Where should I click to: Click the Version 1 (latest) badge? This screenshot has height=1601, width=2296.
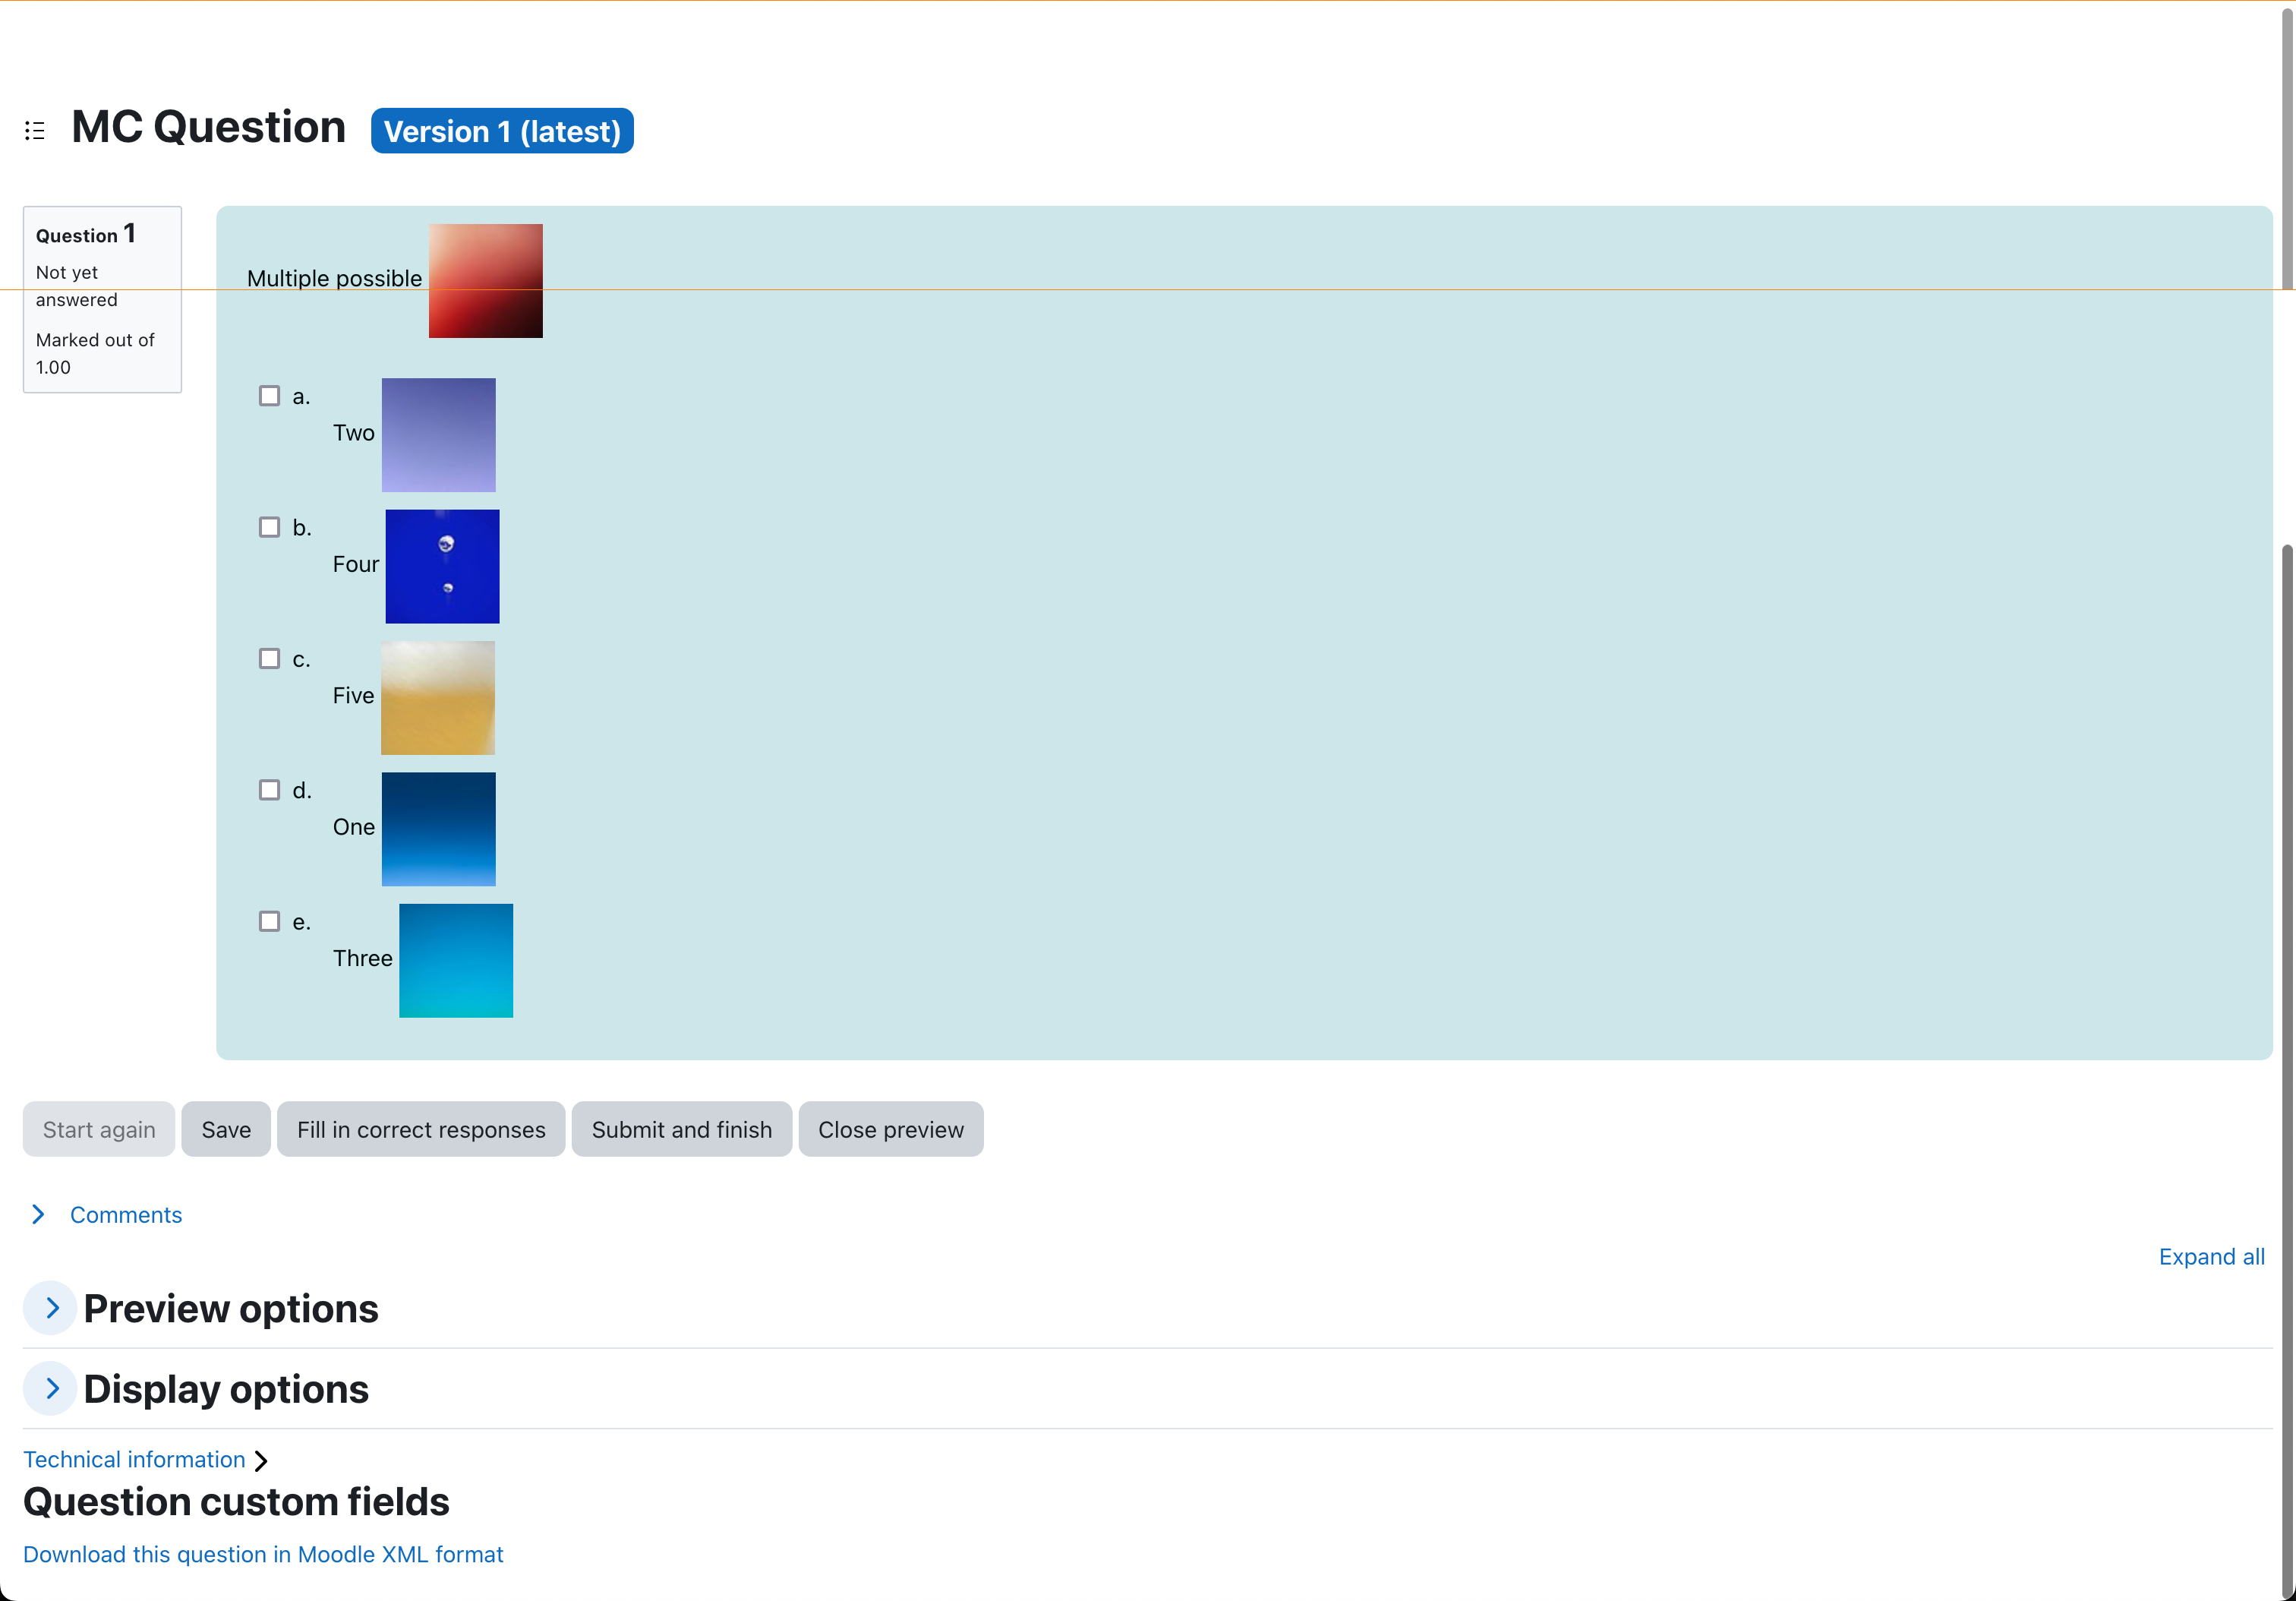coord(502,131)
